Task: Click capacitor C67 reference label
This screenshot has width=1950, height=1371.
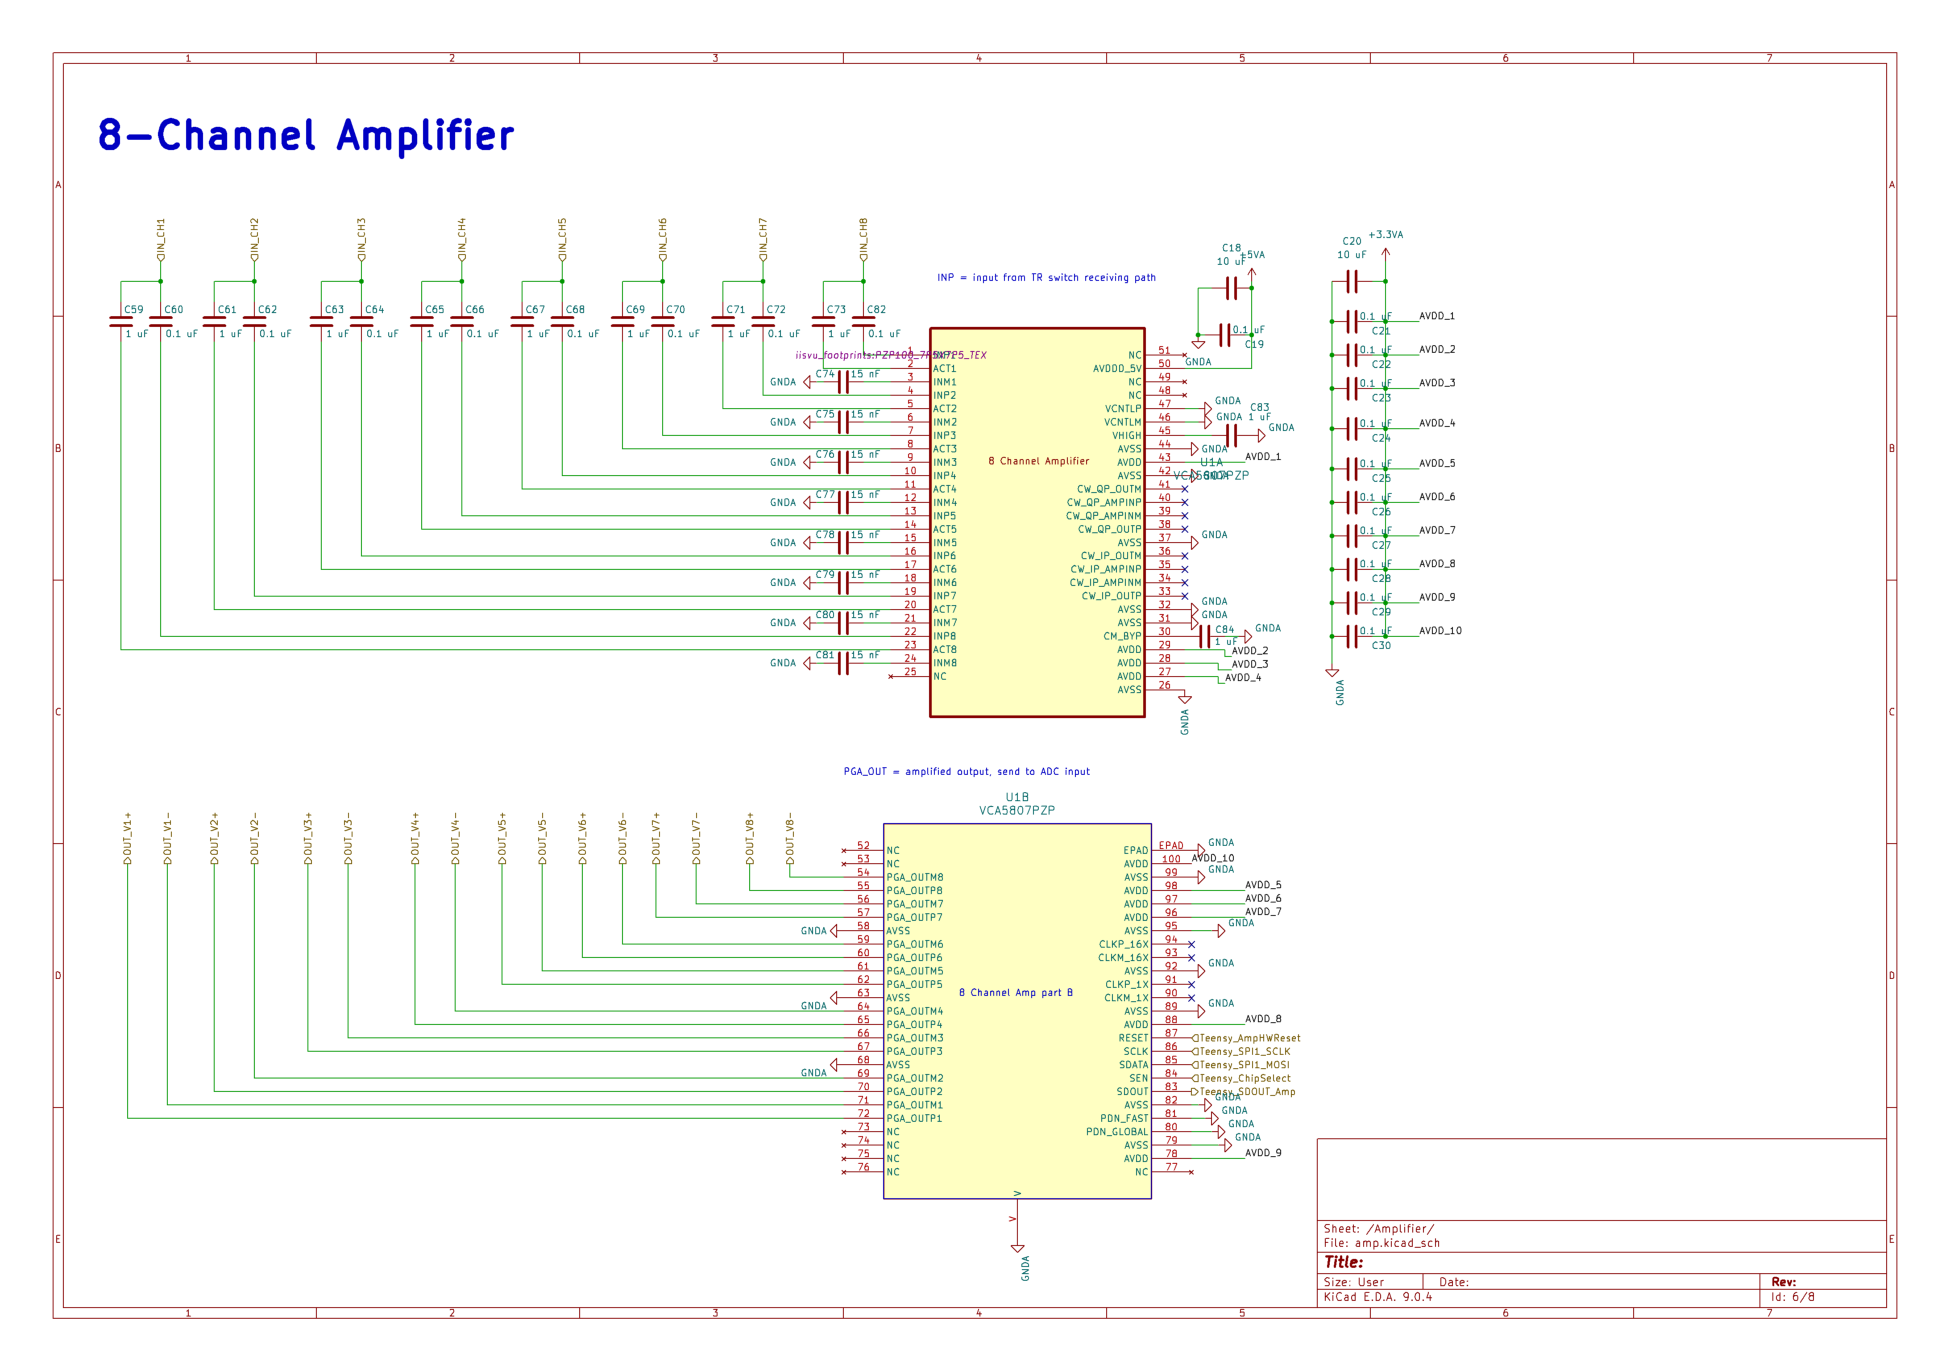Action: 536,310
